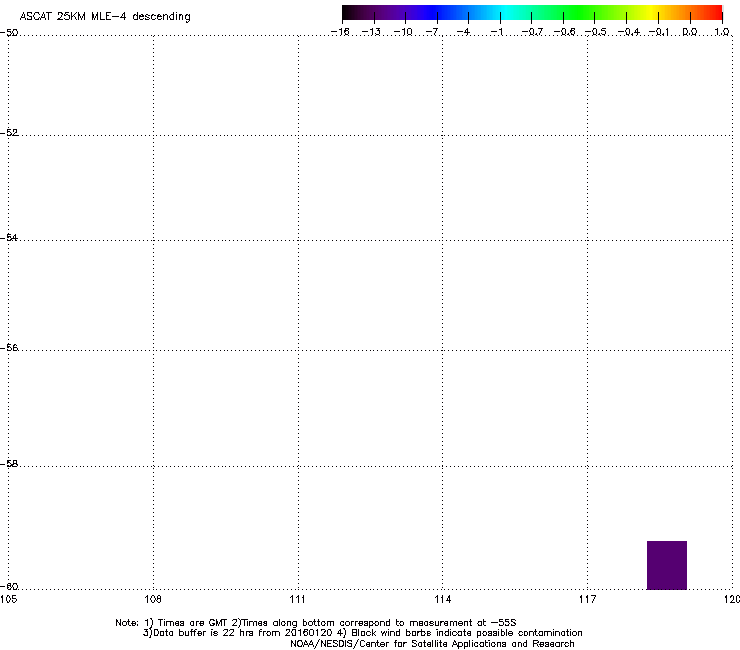Viewport: 740px width, 650px height.
Task: Click the 114 longitude axis label
Action: click(442, 599)
